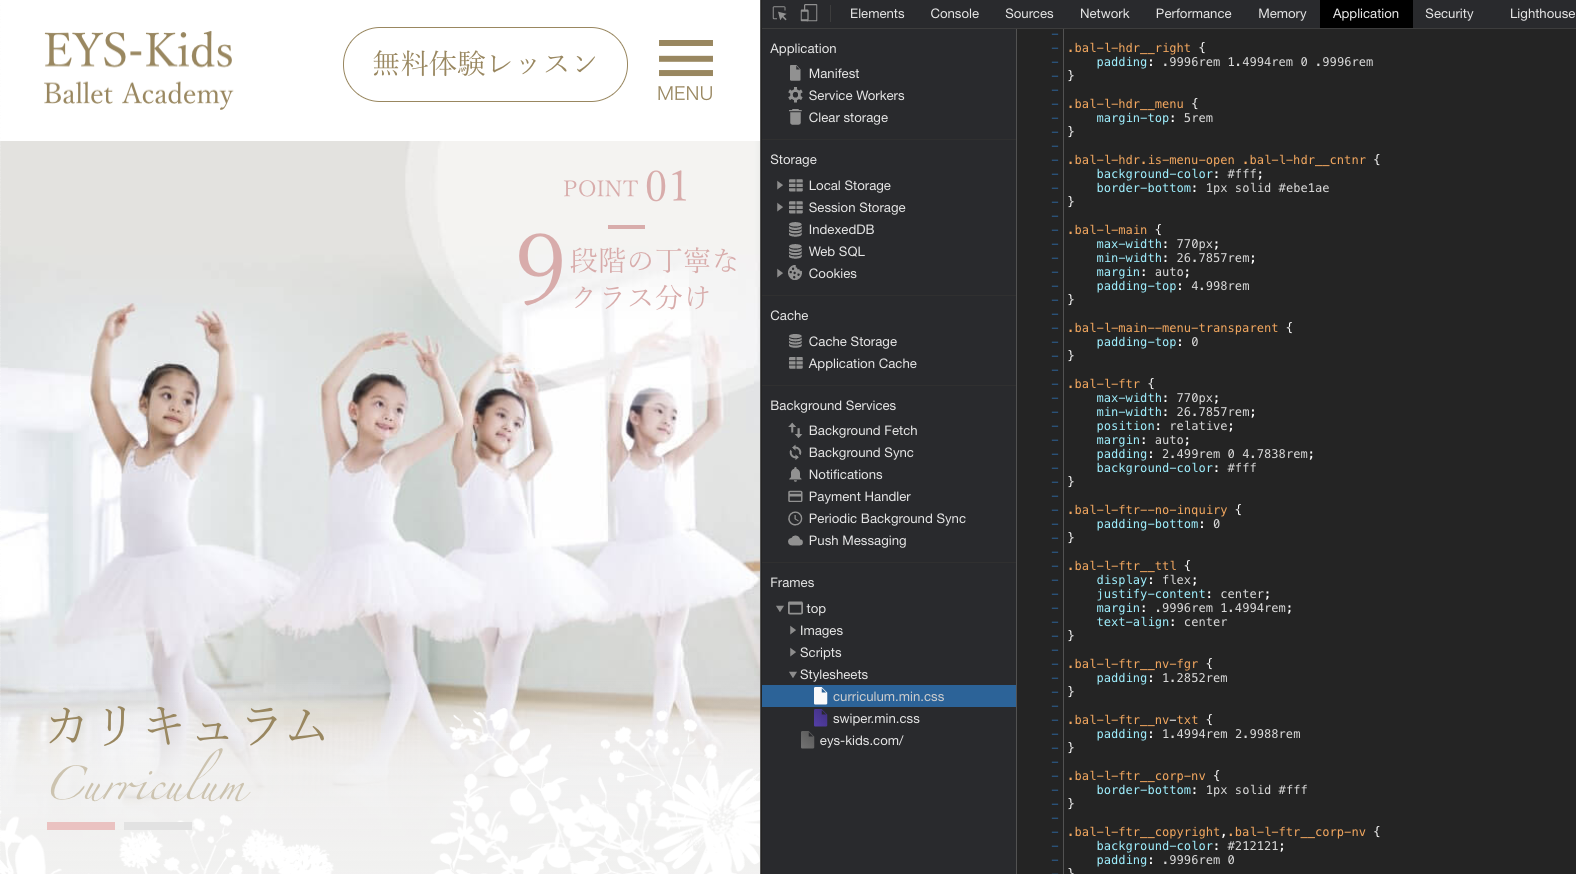Select Clear storage trash icon item
The image size is (1576, 874).
[847, 118]
